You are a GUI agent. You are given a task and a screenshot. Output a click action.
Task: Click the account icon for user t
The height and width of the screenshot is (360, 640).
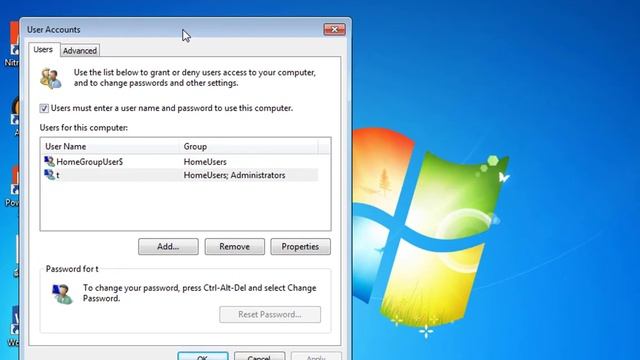coord(49,175)
